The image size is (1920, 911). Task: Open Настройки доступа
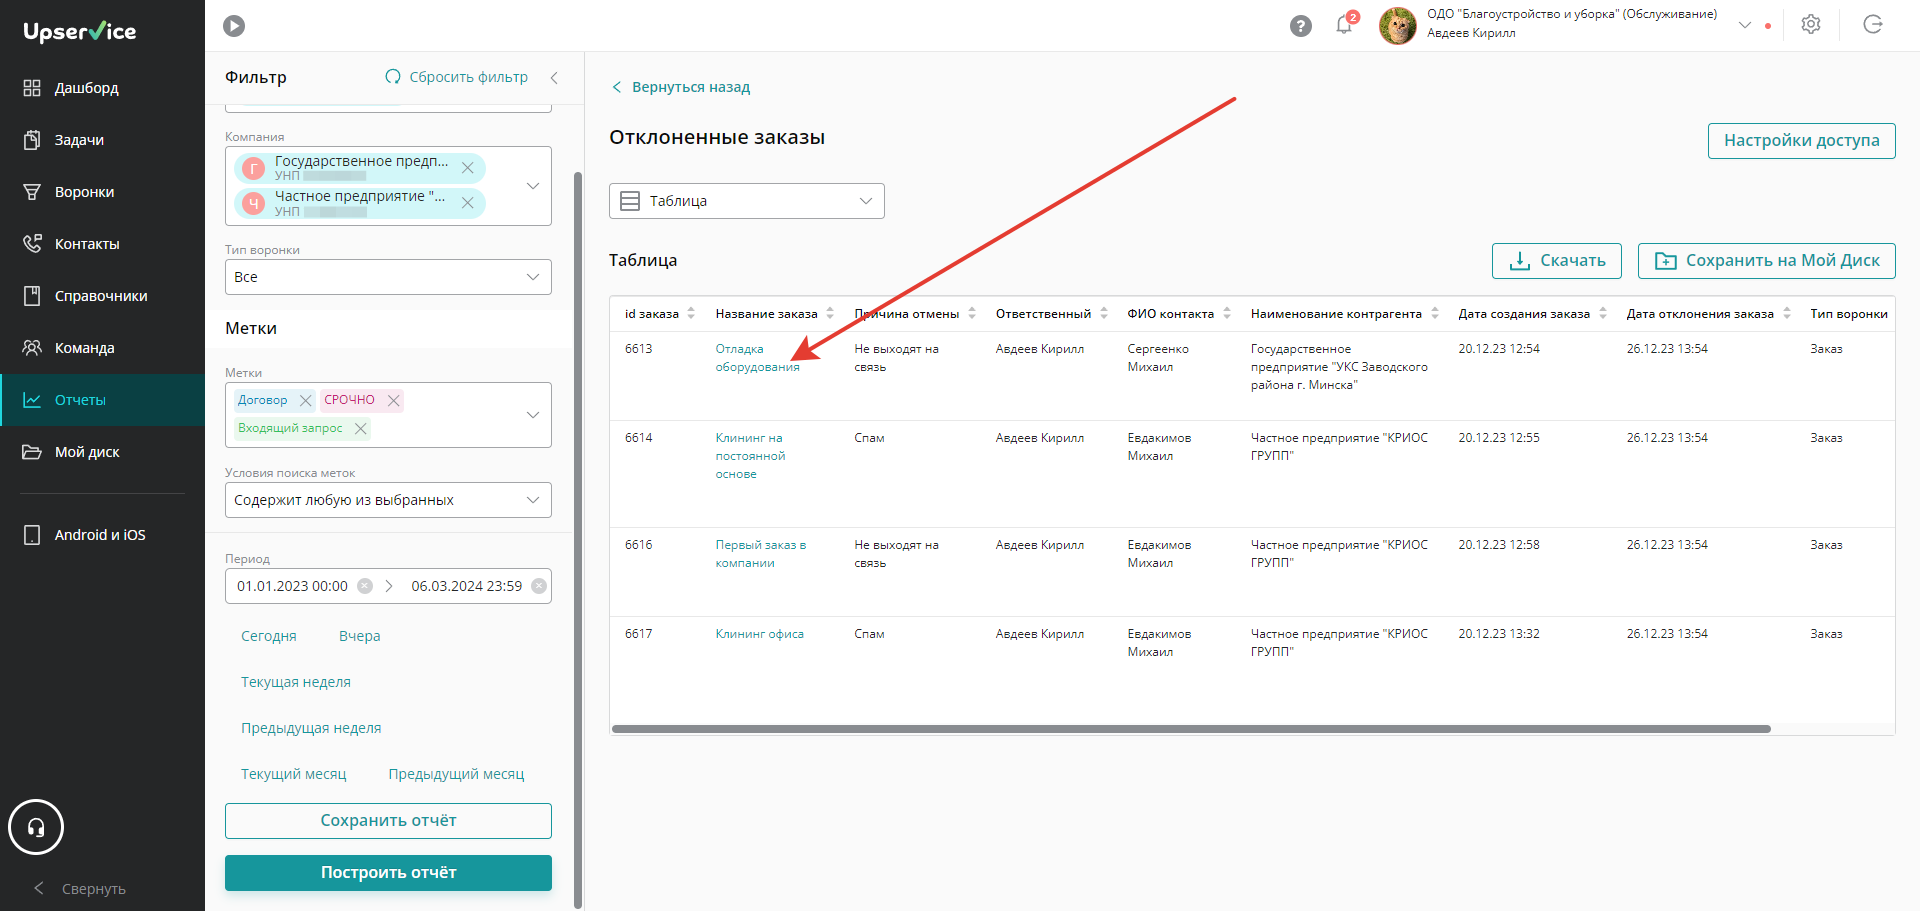1801,140
